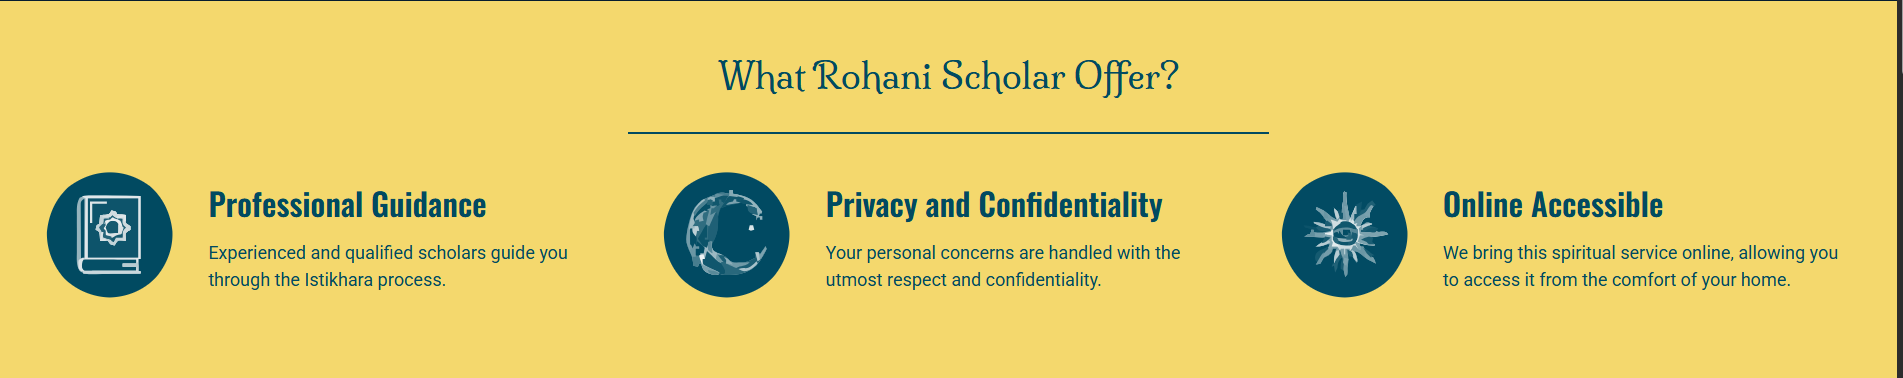This screenshot has width=1903, height=378.
Task: Click the 'utmost respect and confidentiality' line
Action: 963,280
